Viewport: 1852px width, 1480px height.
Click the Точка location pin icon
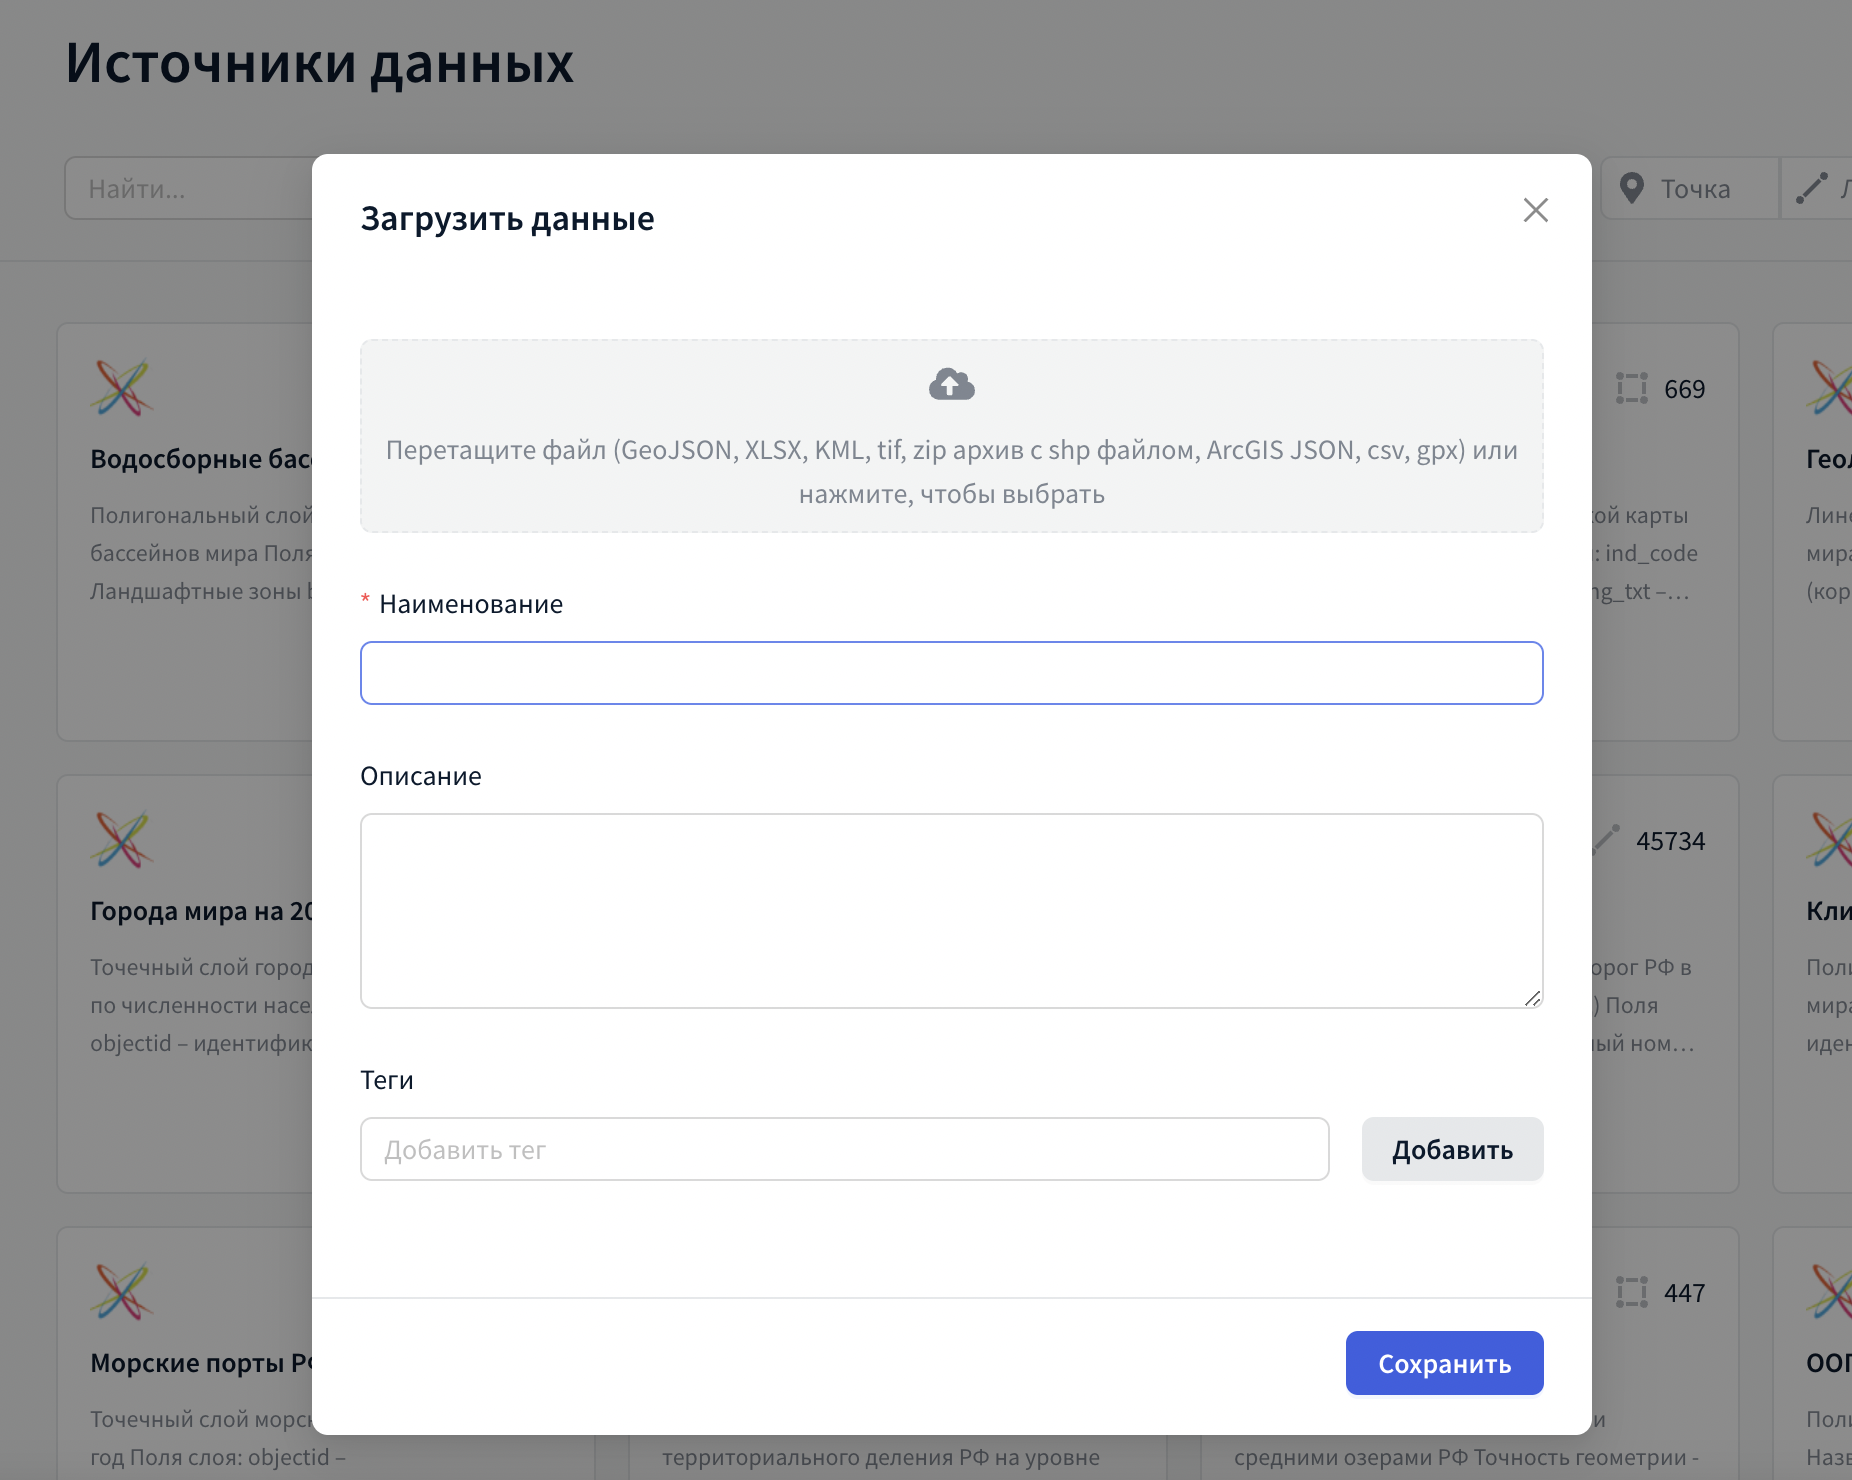click(1631, 188)
